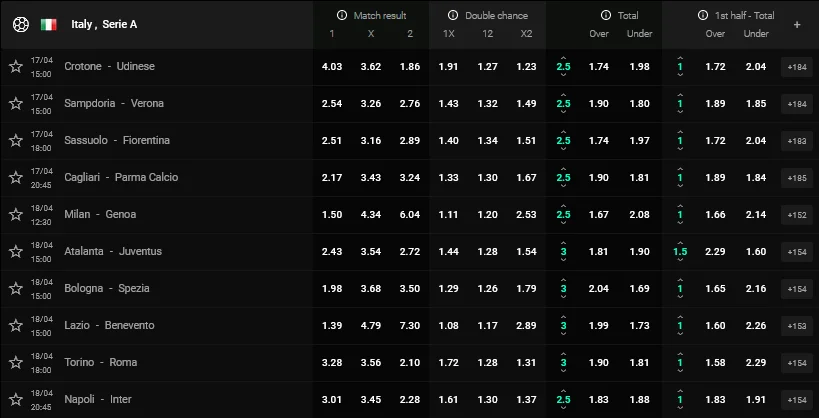Select Crotone home win odds 4.03
The image size is (819, 418).
[x=332, y=67]
